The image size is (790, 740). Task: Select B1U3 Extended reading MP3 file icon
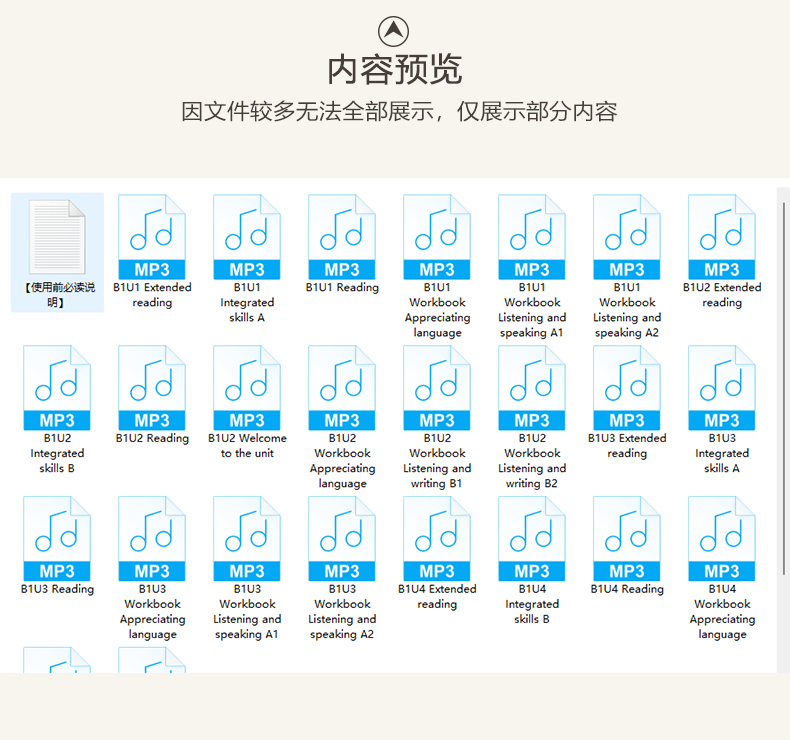coord(627,388)
